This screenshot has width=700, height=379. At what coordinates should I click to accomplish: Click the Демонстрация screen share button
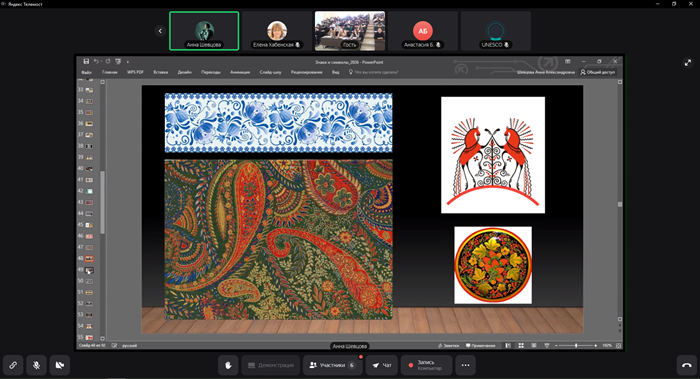pyautogui.click(x=271, y=365)
